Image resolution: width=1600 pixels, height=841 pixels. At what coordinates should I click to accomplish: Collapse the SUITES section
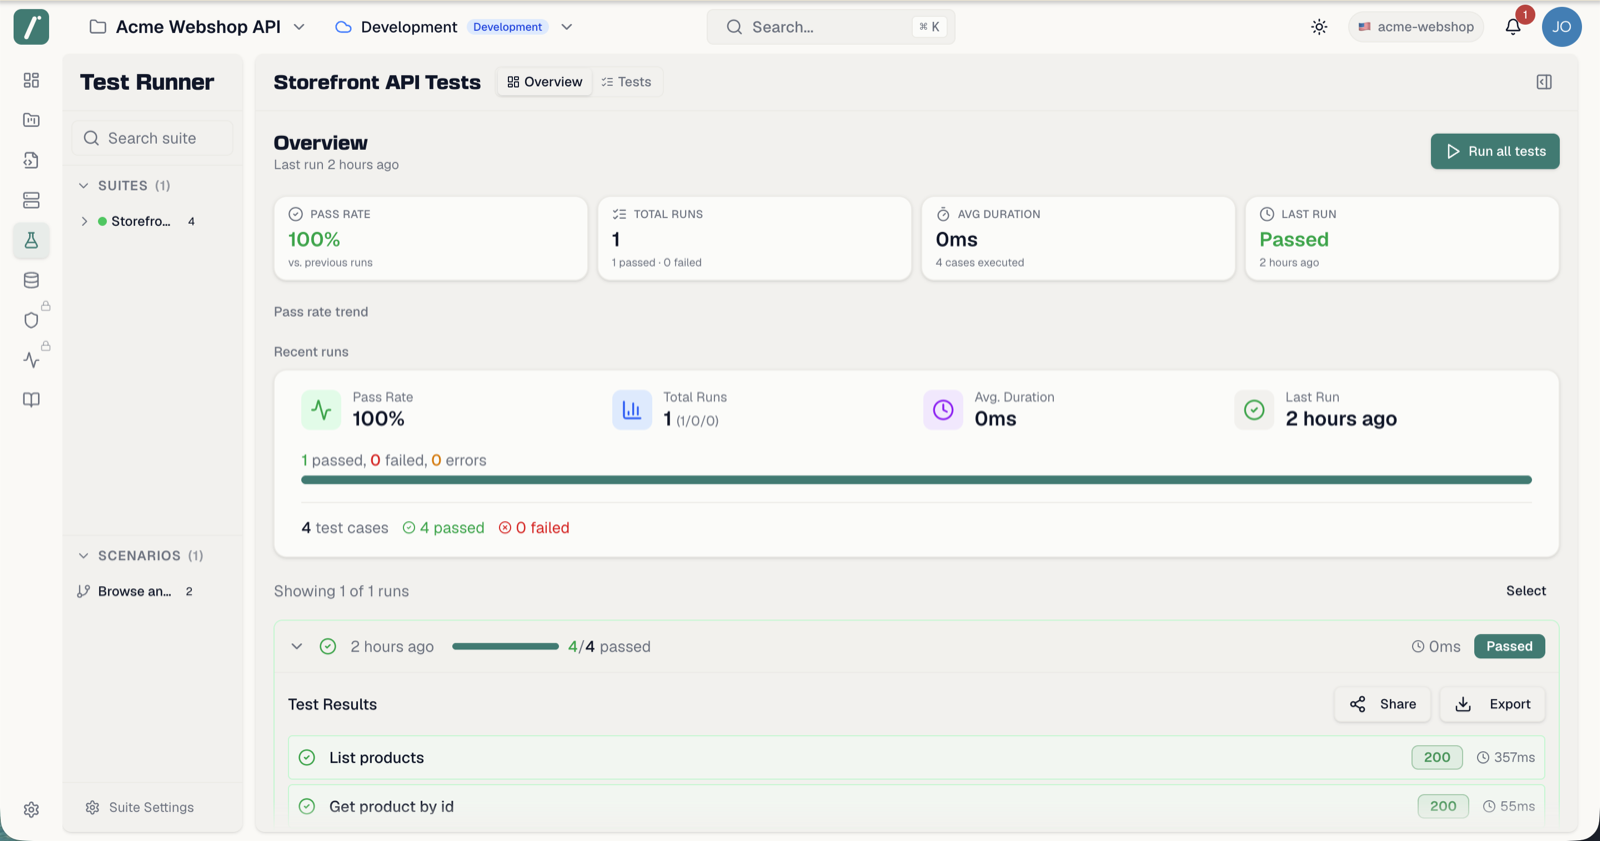coord(84,186)
